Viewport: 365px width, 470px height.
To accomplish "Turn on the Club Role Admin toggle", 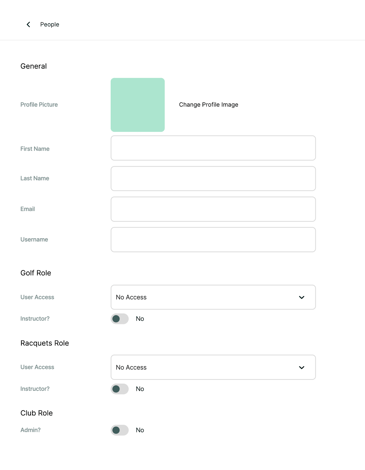I will pos(120,430).
